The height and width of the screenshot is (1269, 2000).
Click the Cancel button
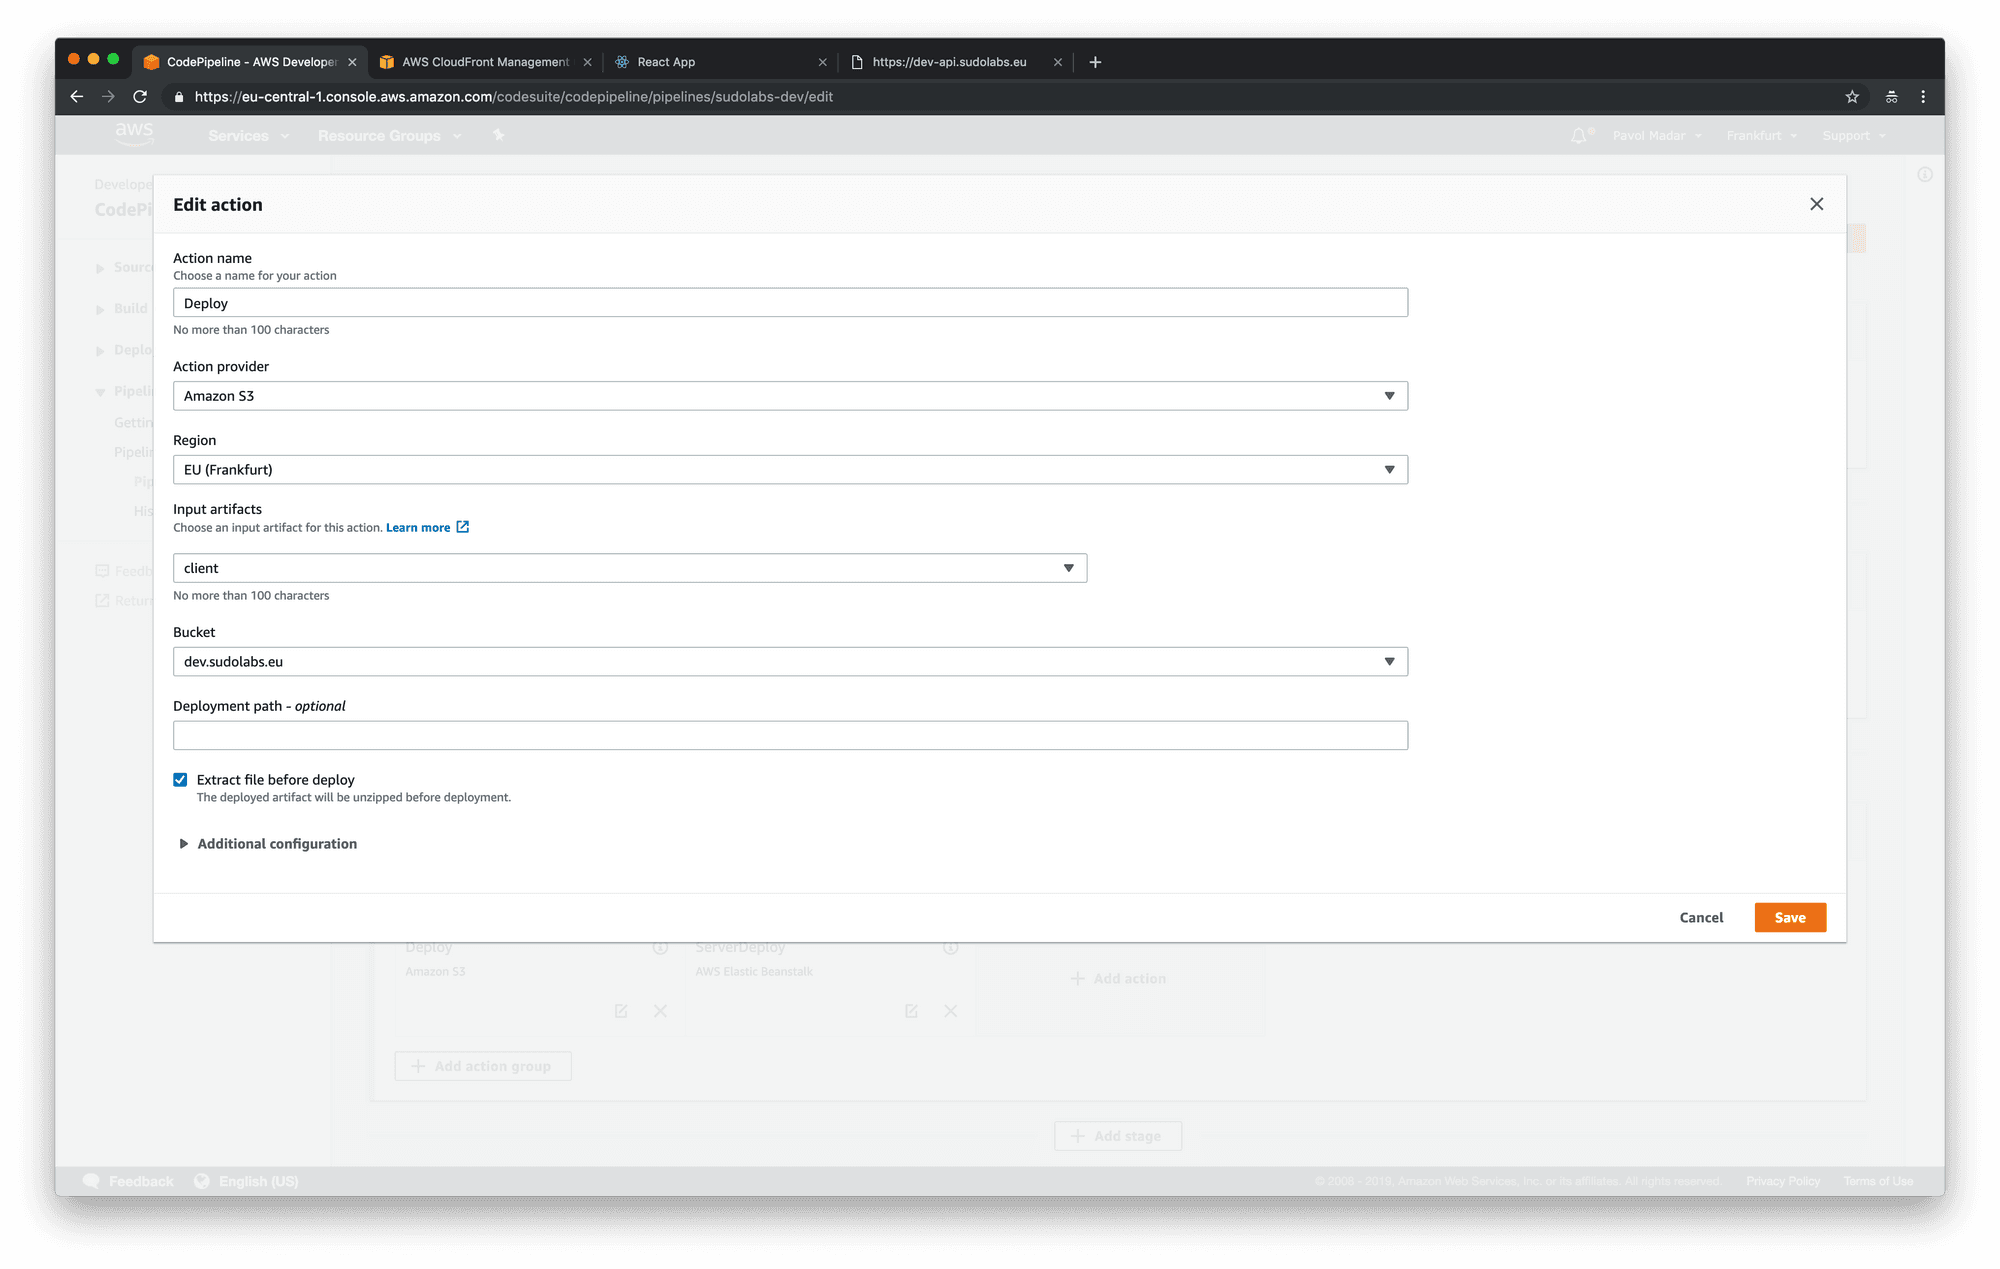pos(1701,918)
